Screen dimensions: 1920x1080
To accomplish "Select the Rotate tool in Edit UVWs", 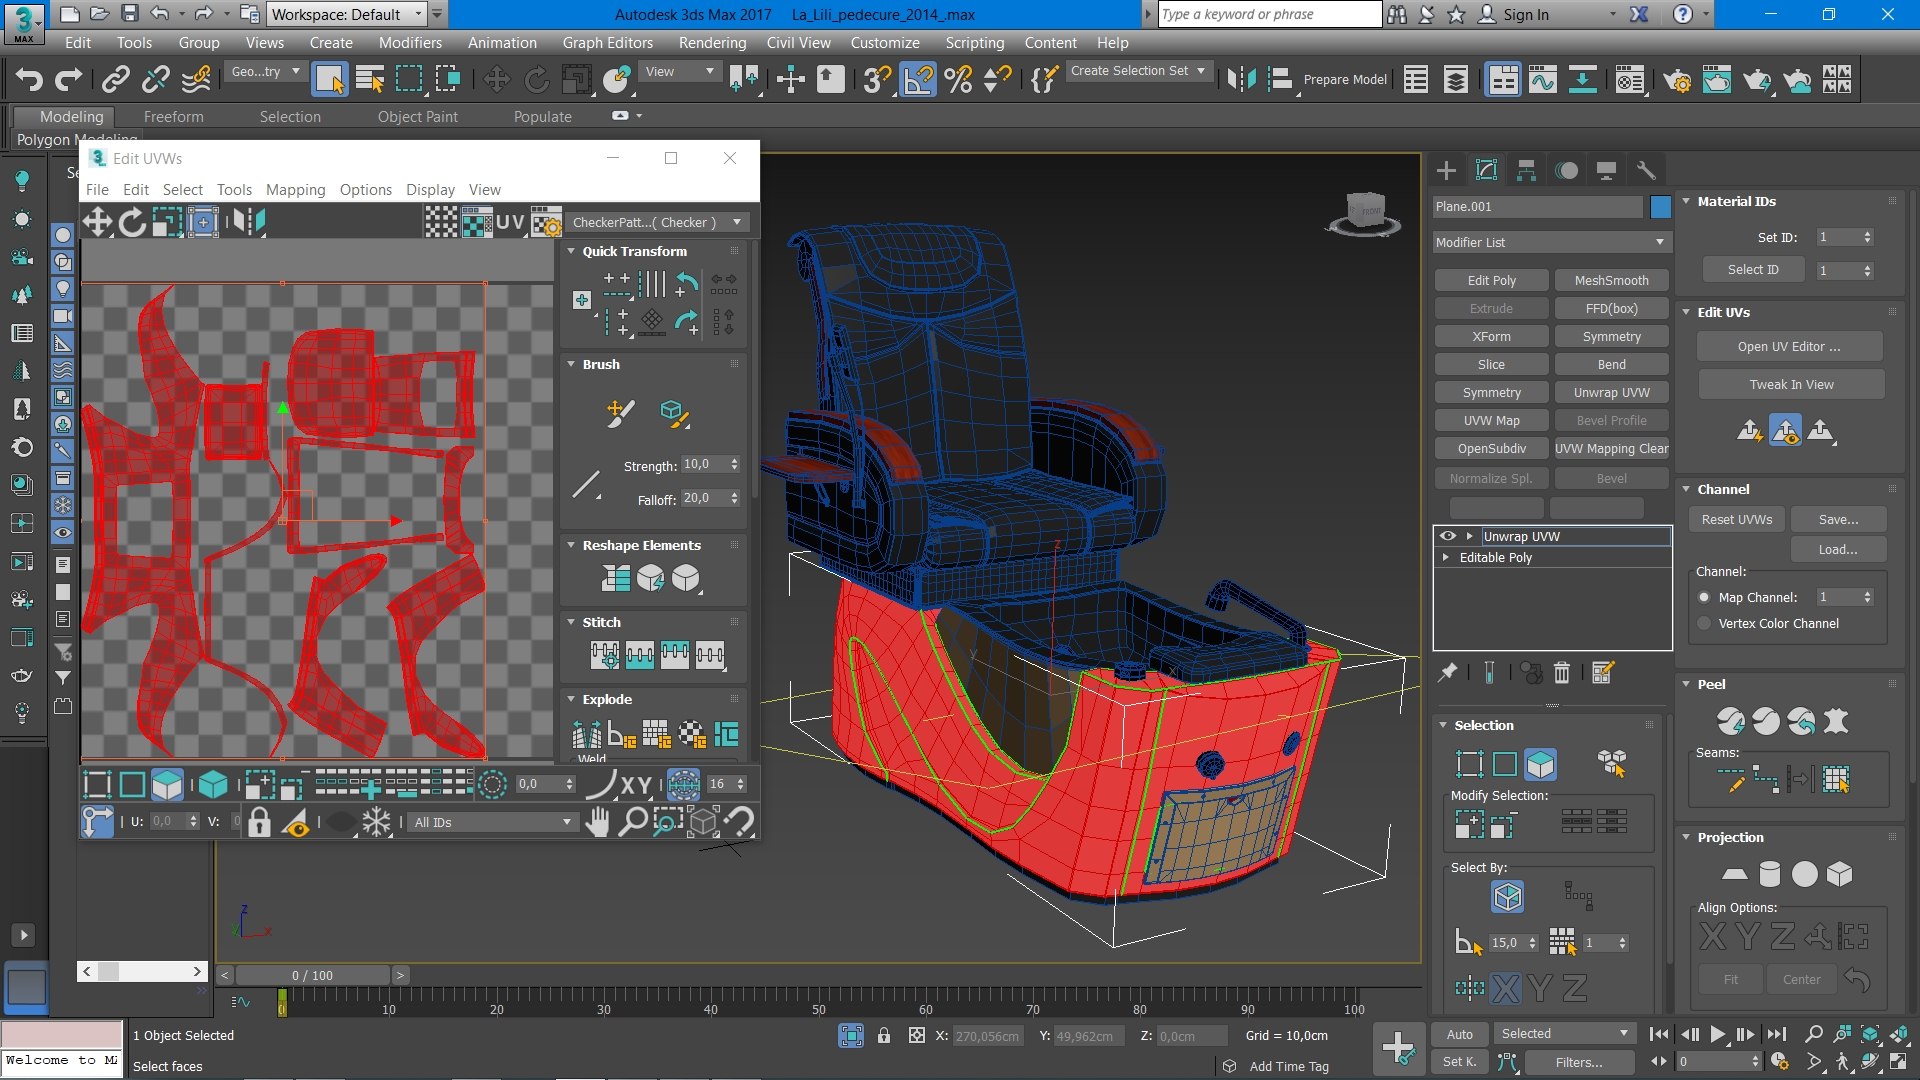I will click(x=132, y=221).
